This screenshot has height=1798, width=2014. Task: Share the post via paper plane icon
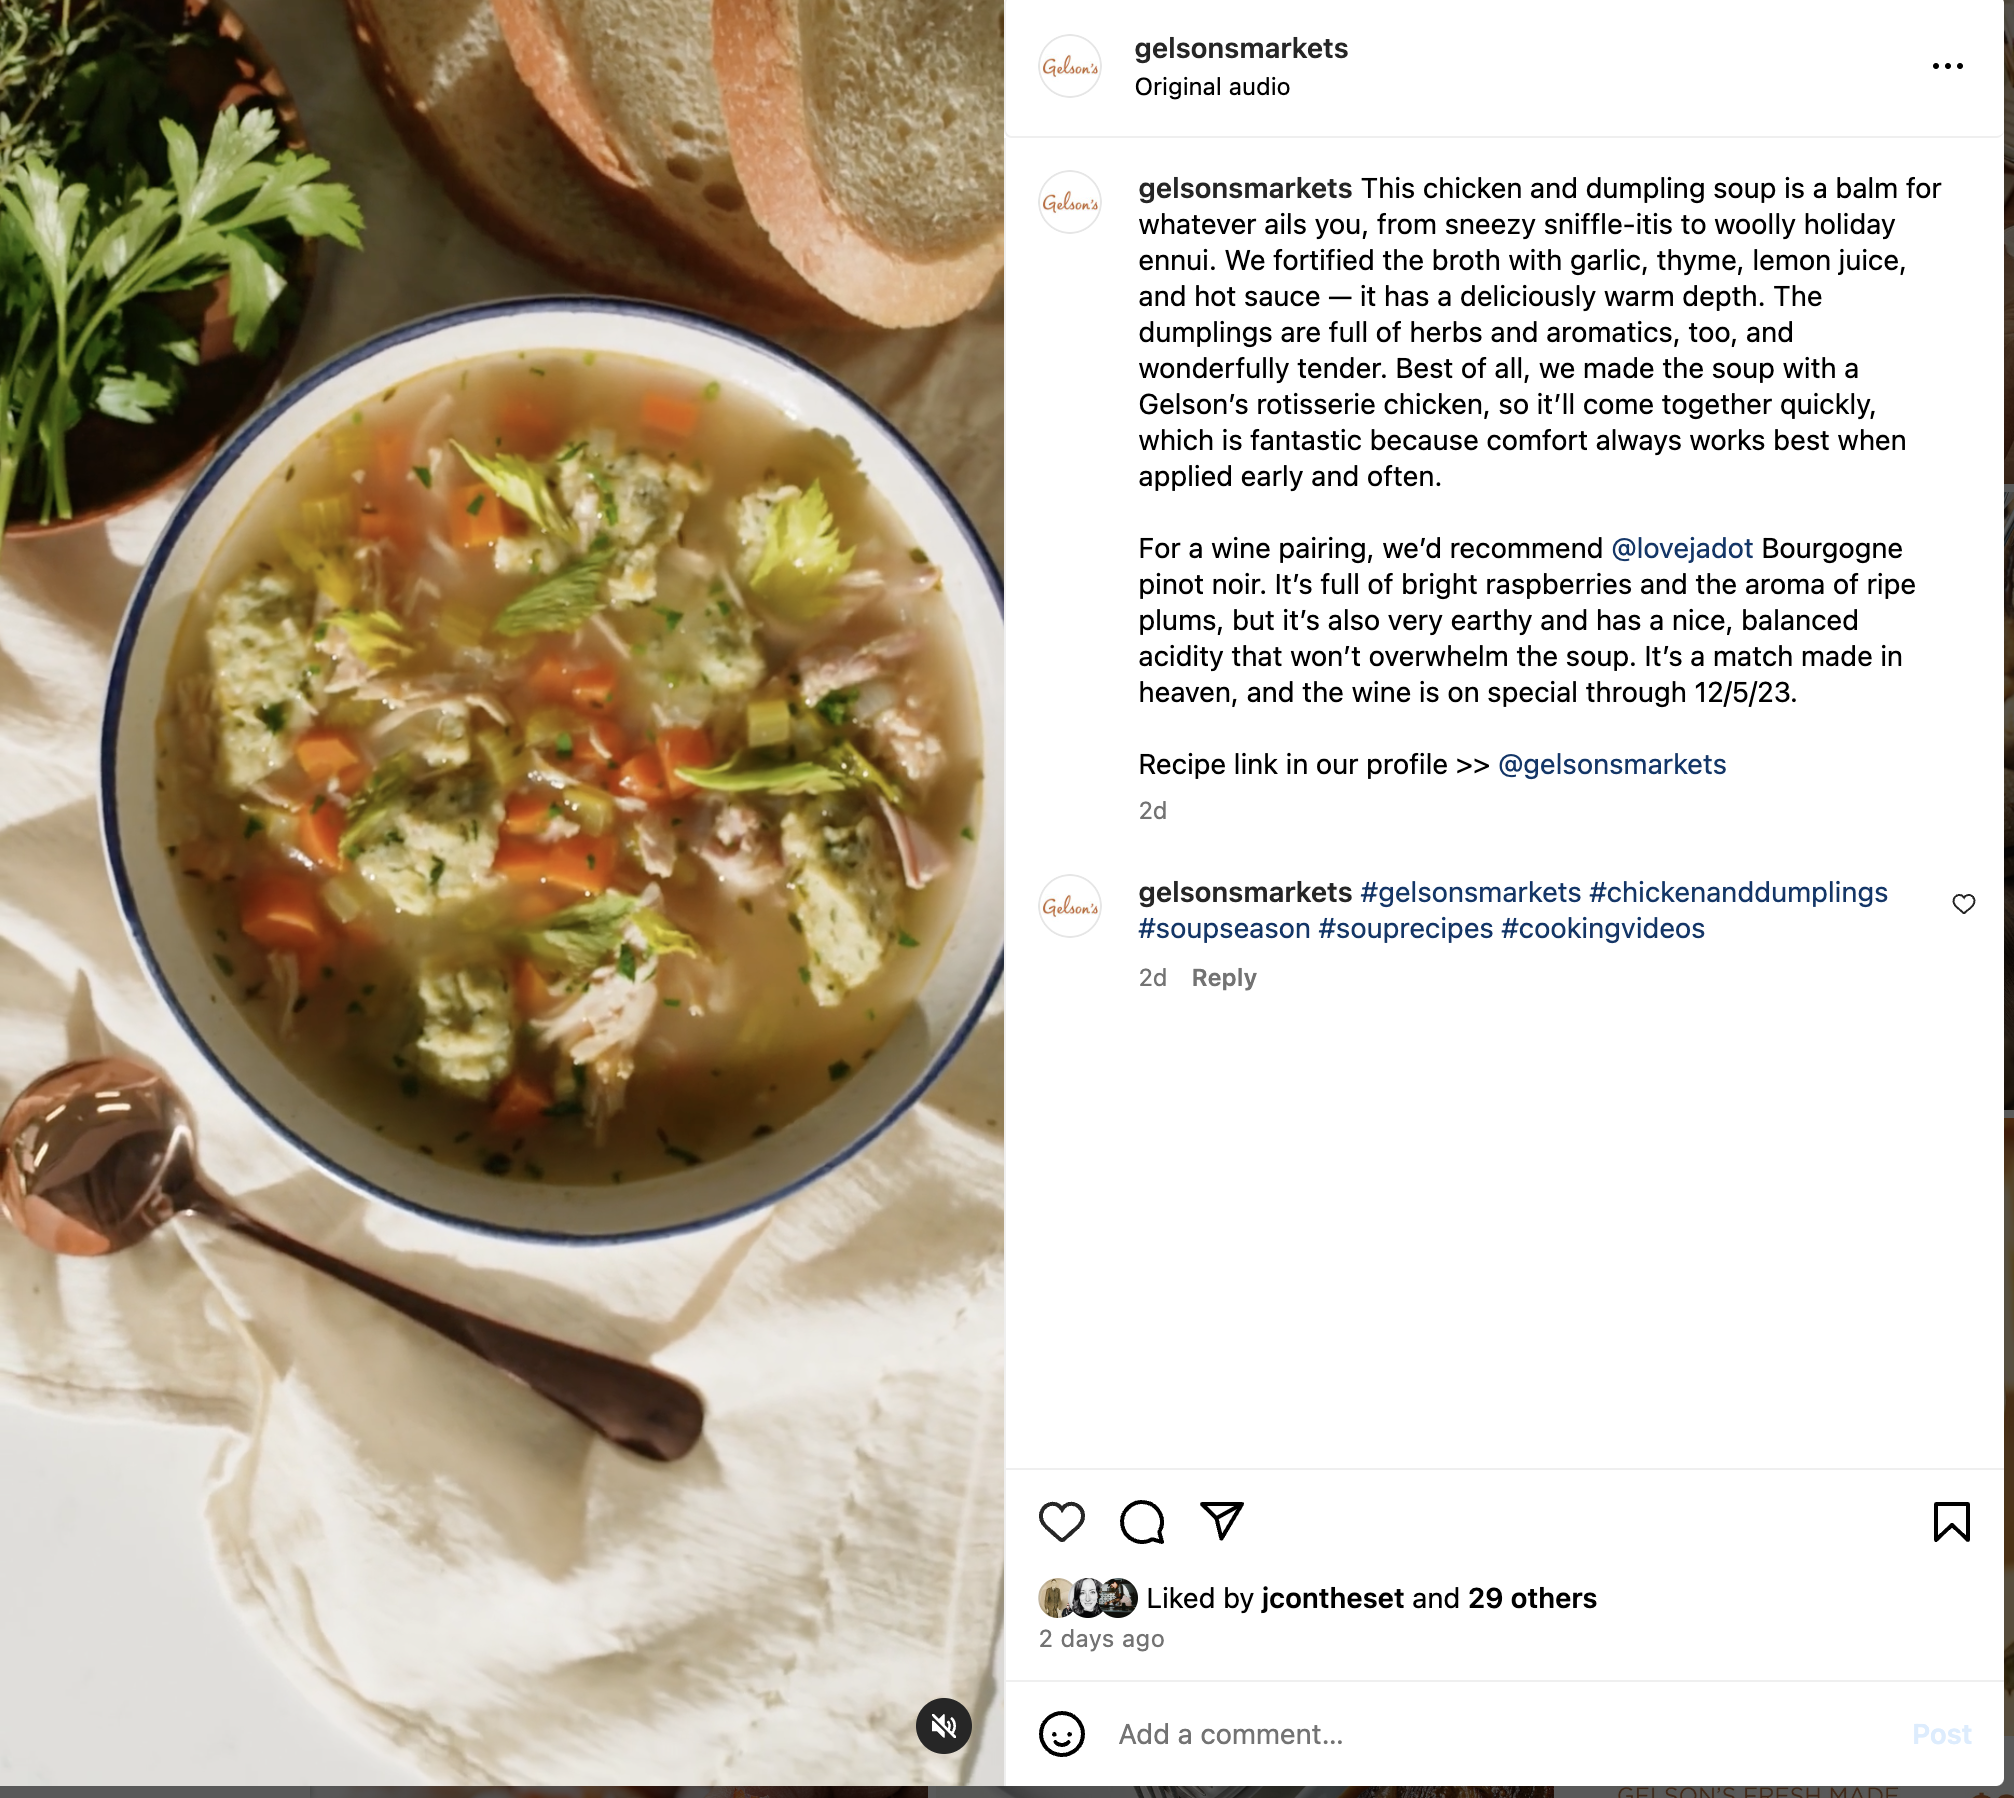coord(1221,1521)
